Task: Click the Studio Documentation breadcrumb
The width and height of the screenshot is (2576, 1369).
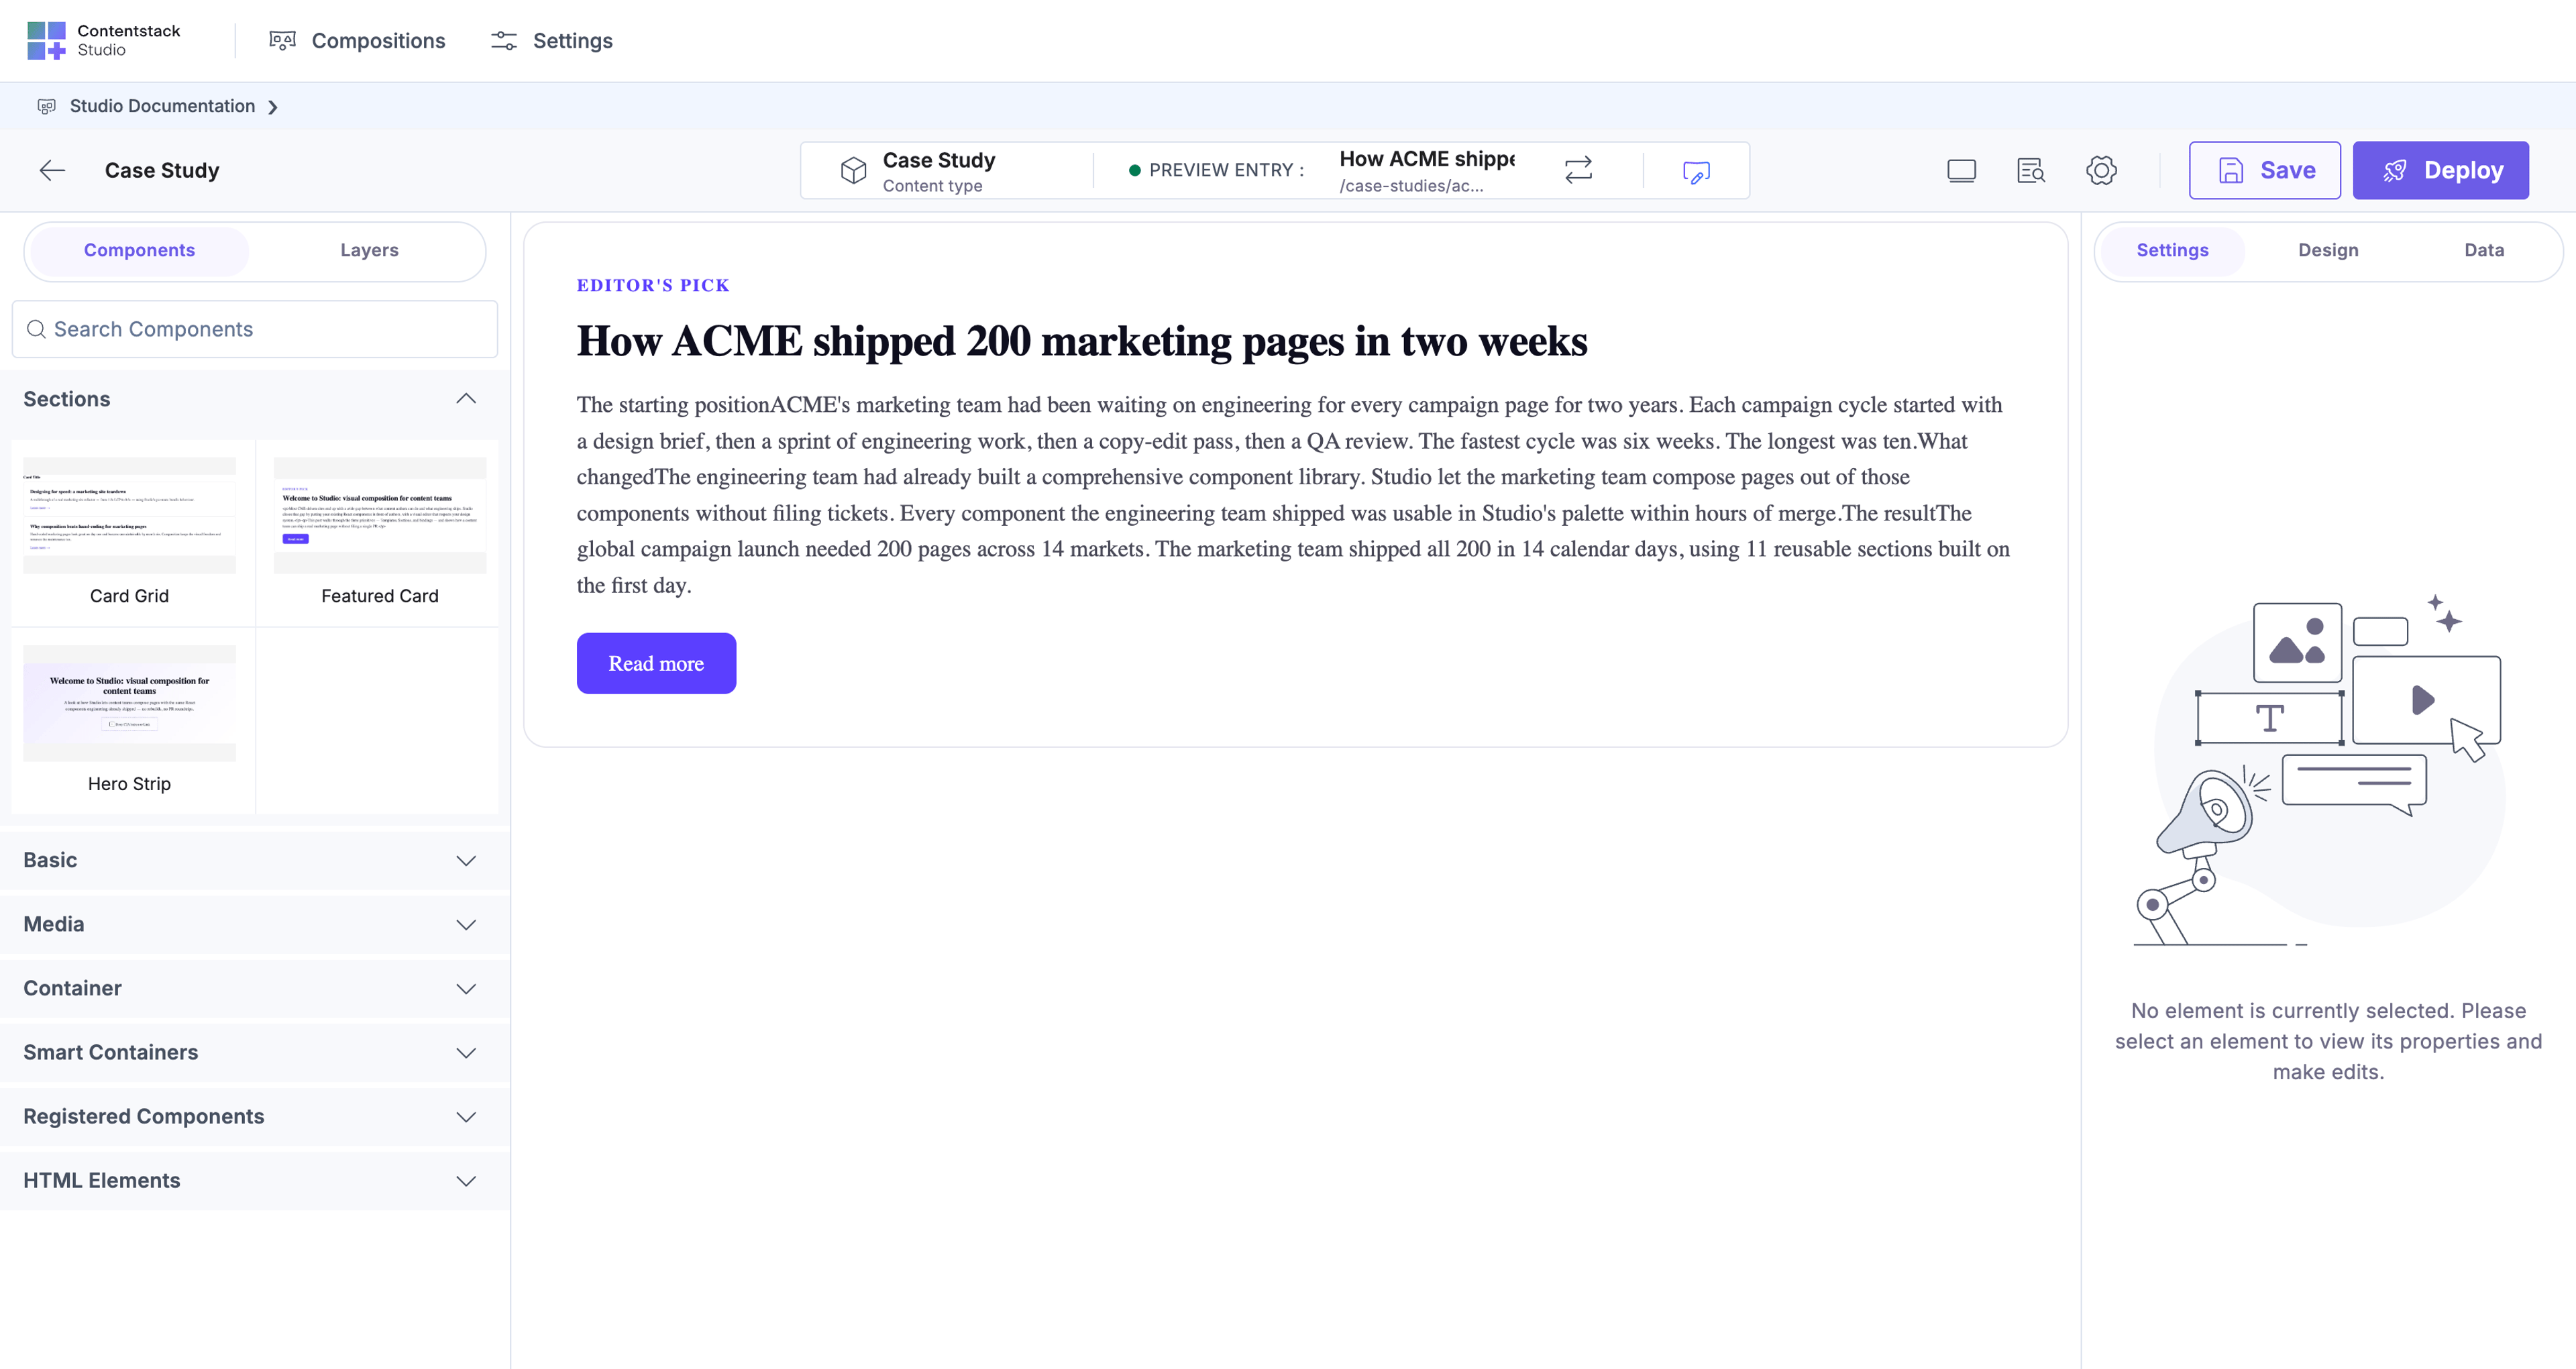Action: pos(162,106)
